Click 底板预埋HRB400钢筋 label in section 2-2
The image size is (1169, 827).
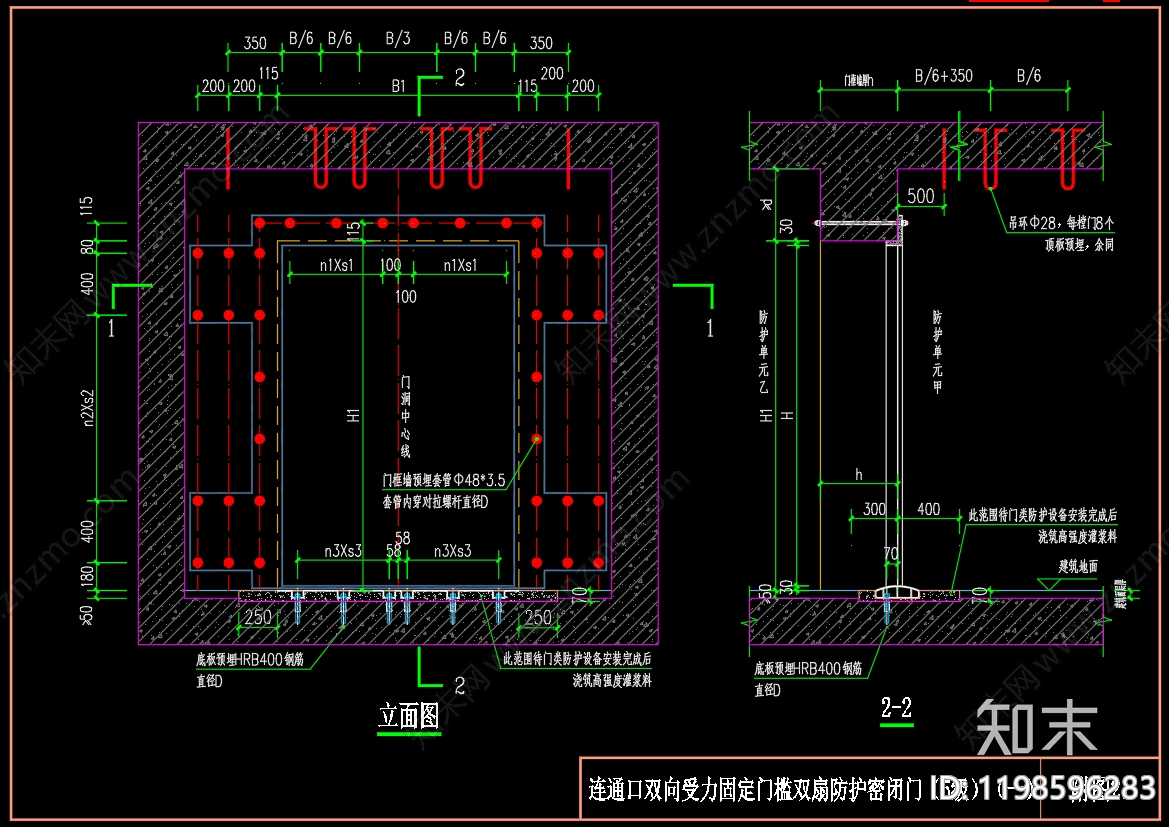tap(808, 669)
